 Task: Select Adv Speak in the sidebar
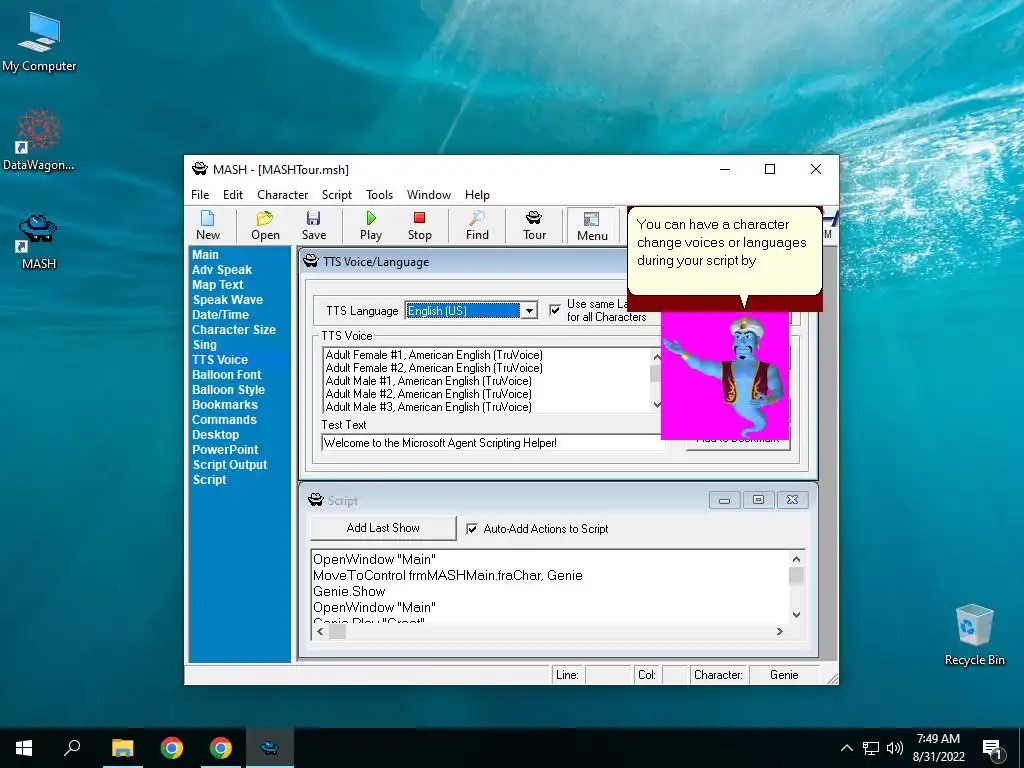pyautogui.click(x=221, y=270)
